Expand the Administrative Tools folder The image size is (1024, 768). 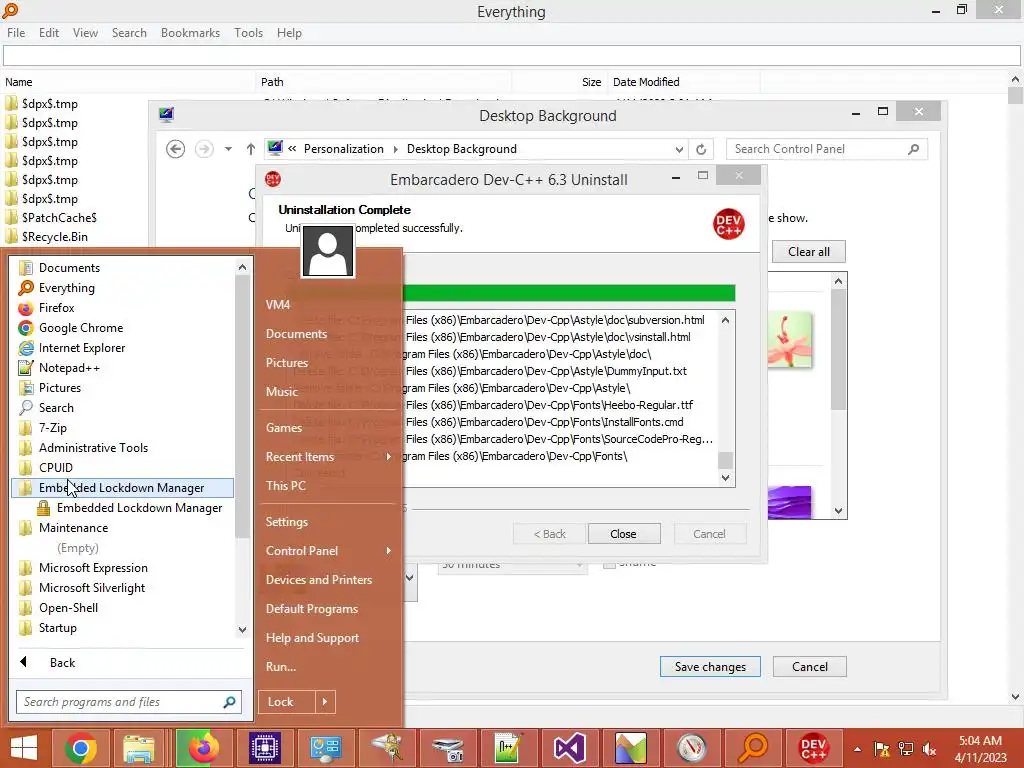click(122, 448)
